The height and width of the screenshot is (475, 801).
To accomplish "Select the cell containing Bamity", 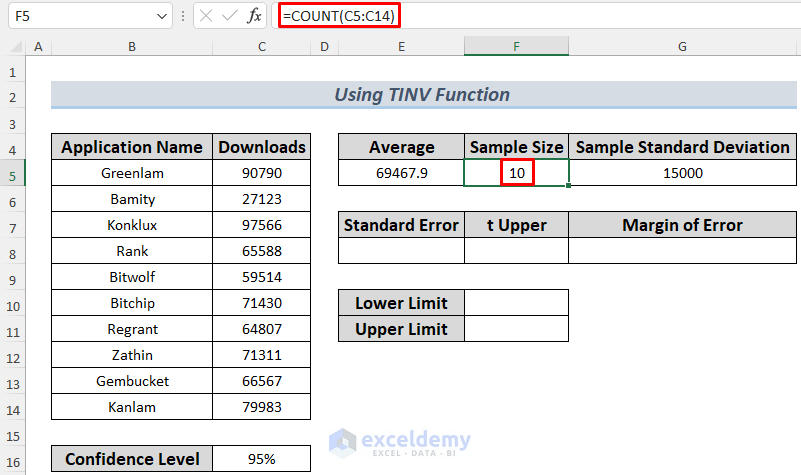I will (132, 199).
